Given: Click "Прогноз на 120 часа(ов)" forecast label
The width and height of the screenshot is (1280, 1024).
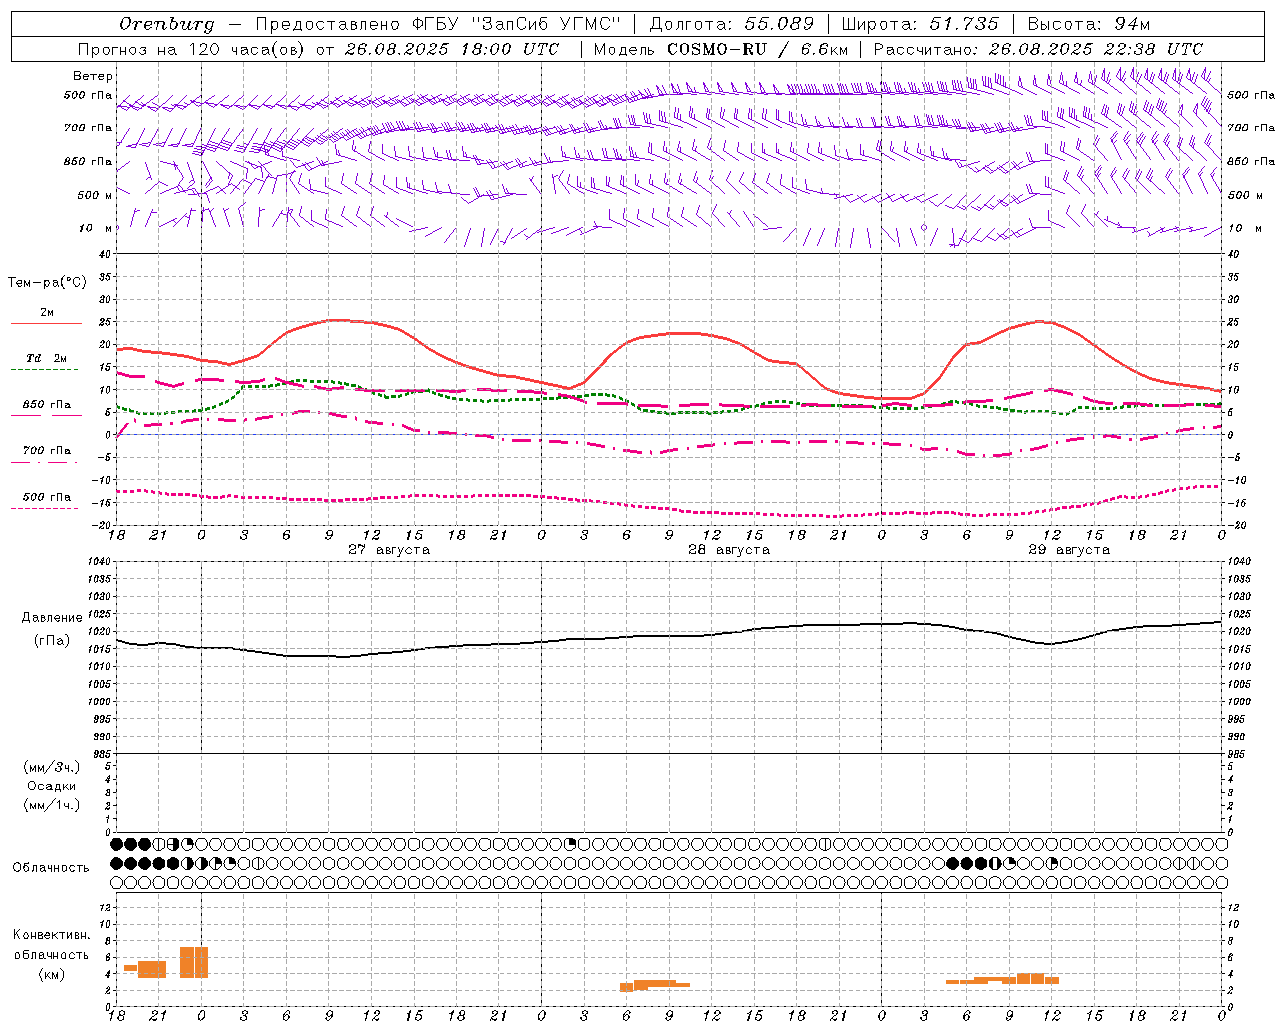Looking at the screenshot, I should tap(192, 49).
